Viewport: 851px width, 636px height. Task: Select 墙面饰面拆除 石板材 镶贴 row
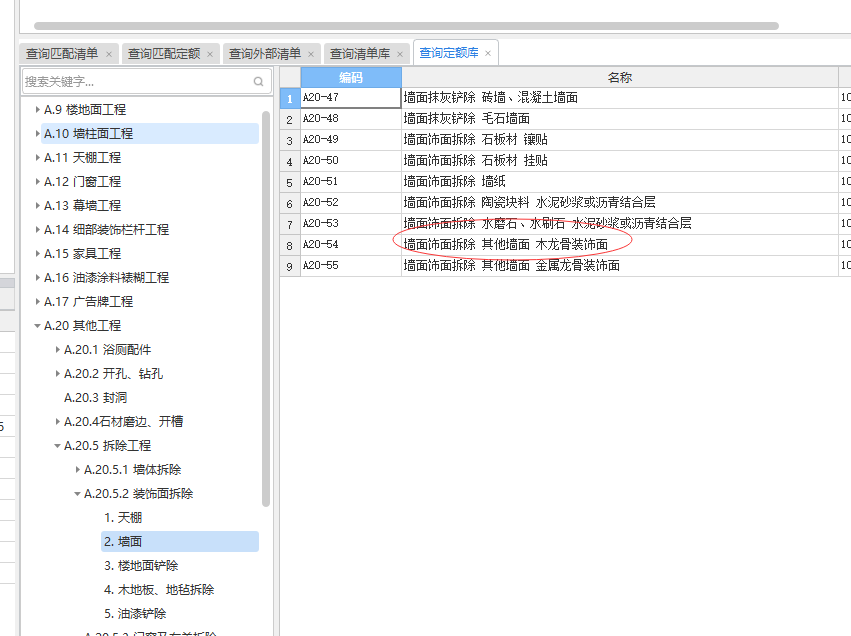[620, 139]
